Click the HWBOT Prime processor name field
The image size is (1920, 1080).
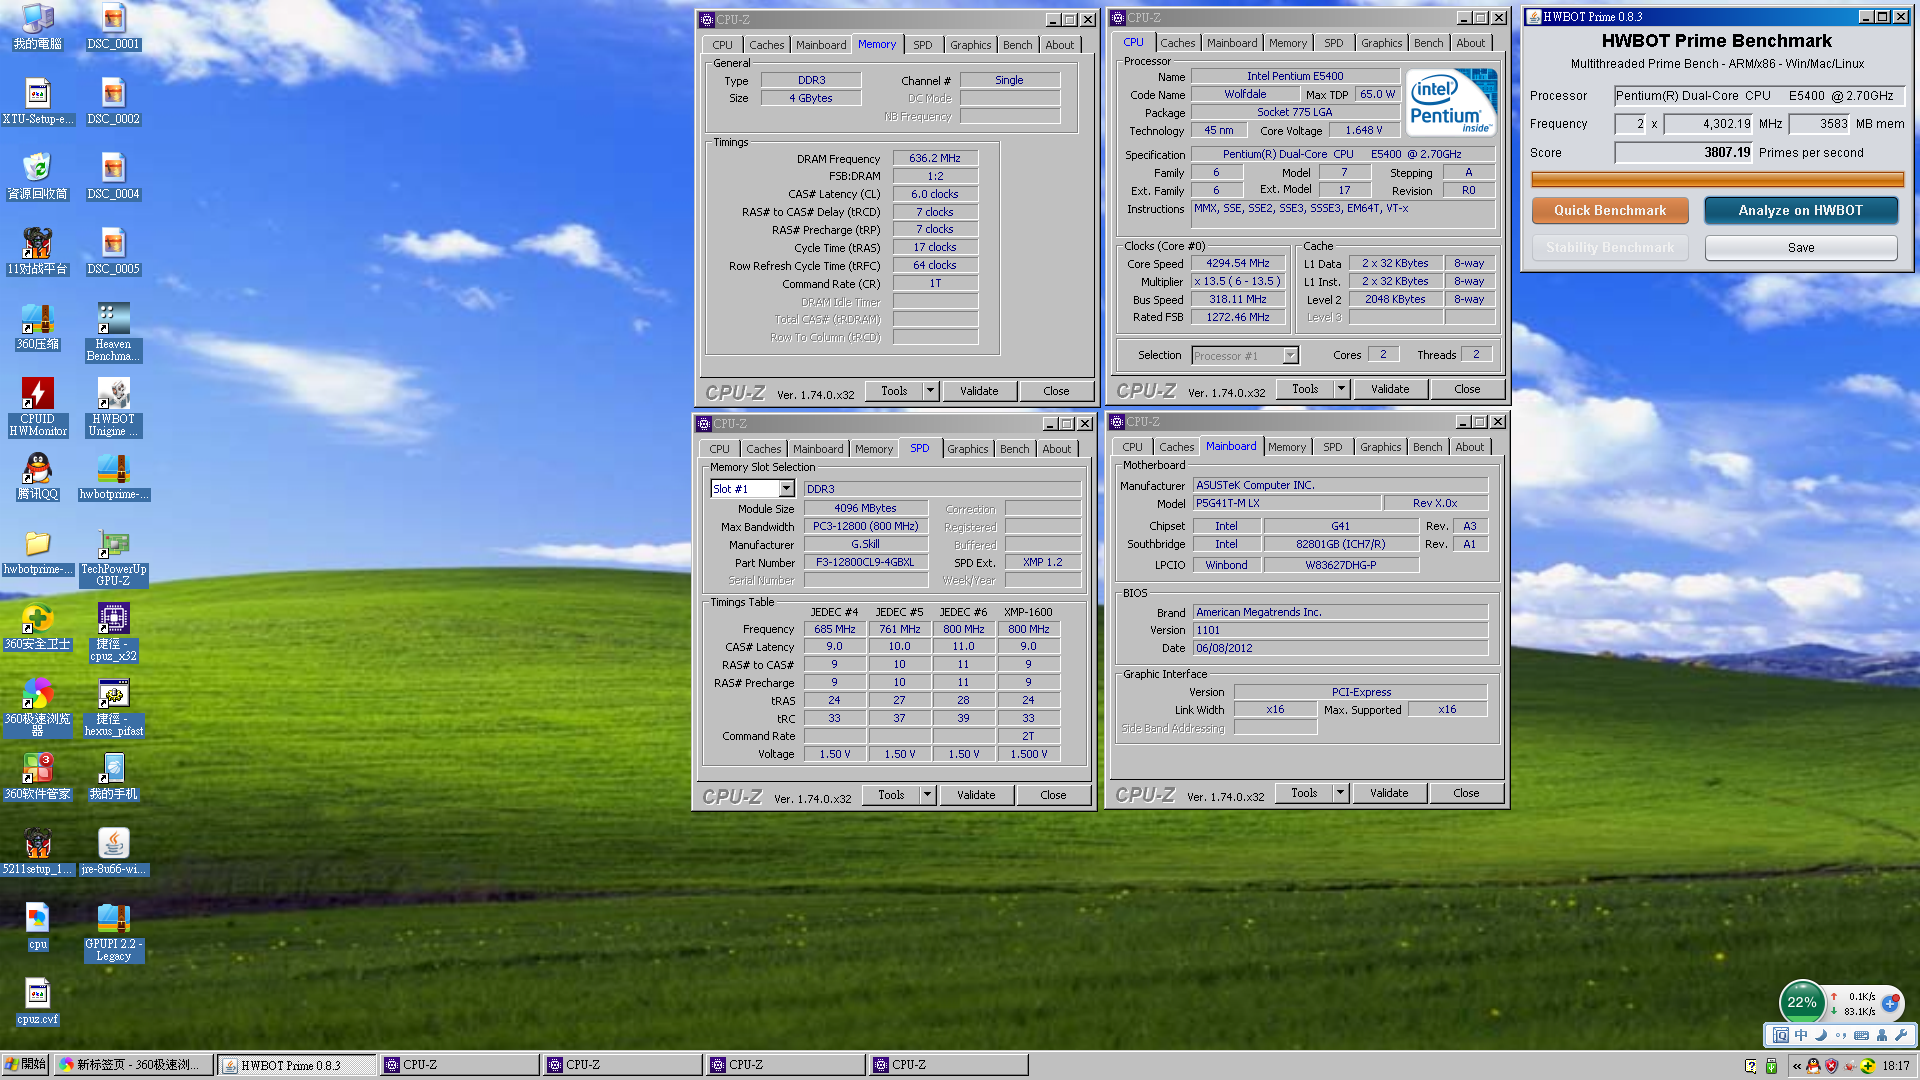(x=1759, y=96)
